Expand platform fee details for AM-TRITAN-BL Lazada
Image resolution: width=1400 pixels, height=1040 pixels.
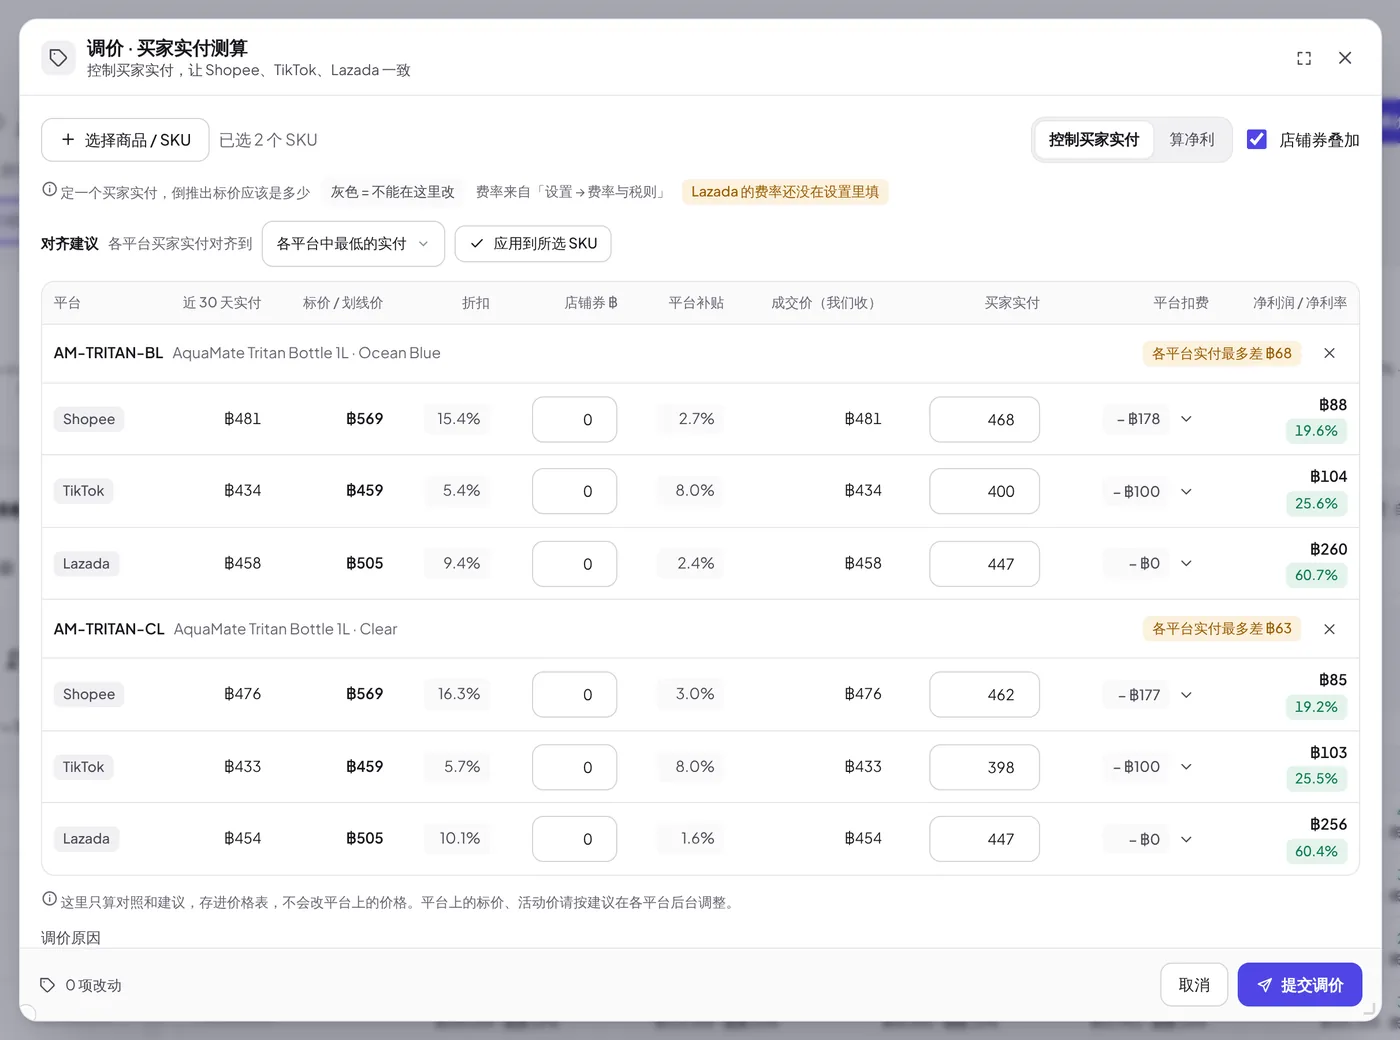[1186, 563]
